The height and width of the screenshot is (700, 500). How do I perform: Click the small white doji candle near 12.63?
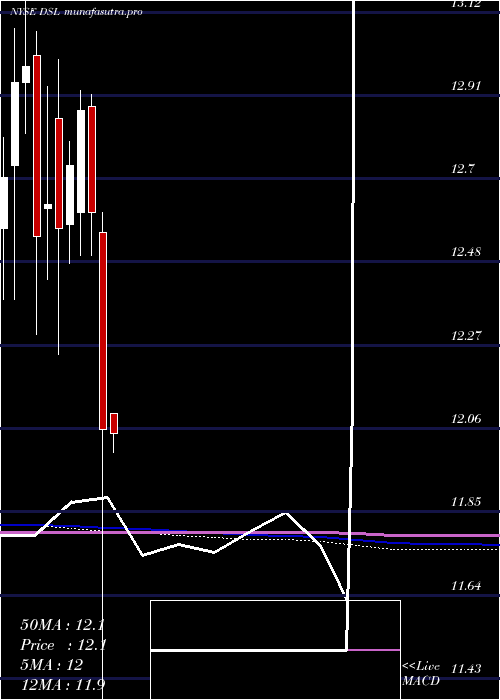click(x=48, y=206)
